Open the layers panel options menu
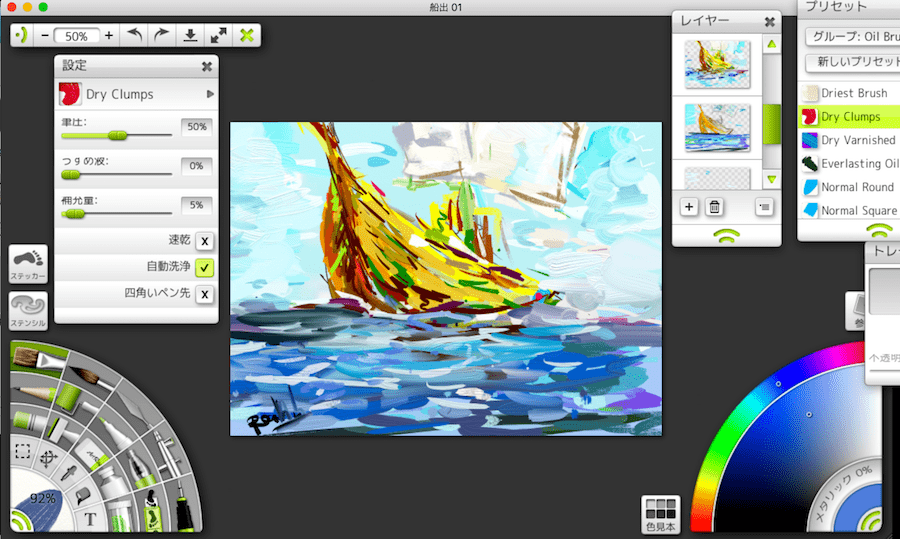Screen dimensions: 900x539 coord(764,207)
